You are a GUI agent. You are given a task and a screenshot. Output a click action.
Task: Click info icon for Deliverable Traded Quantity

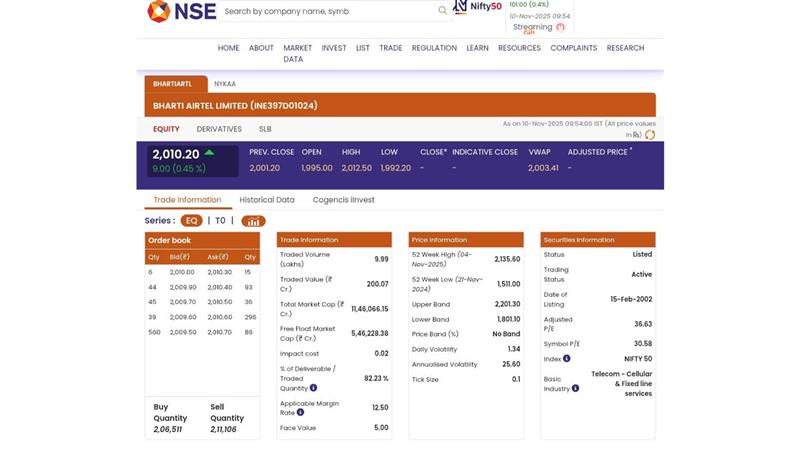[313, 388]
